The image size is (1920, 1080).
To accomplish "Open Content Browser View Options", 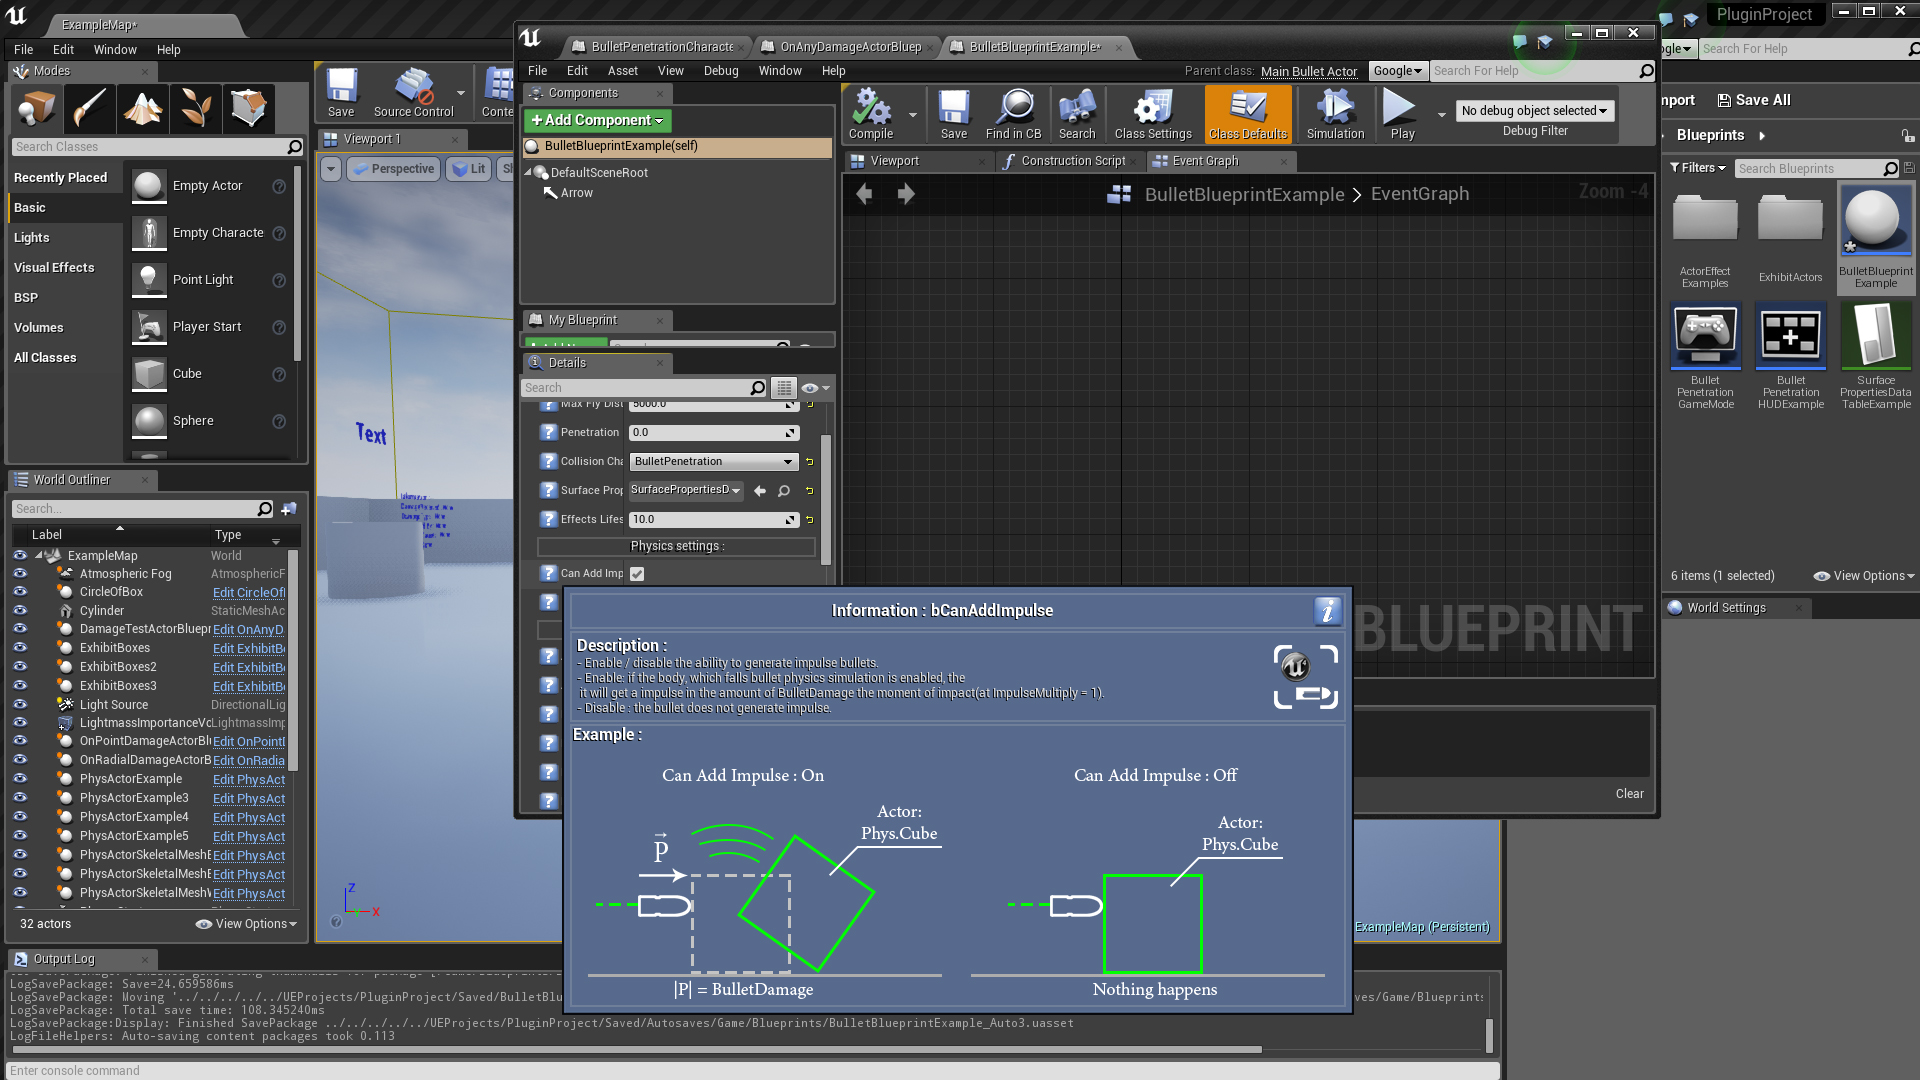I will point(1864,576).
